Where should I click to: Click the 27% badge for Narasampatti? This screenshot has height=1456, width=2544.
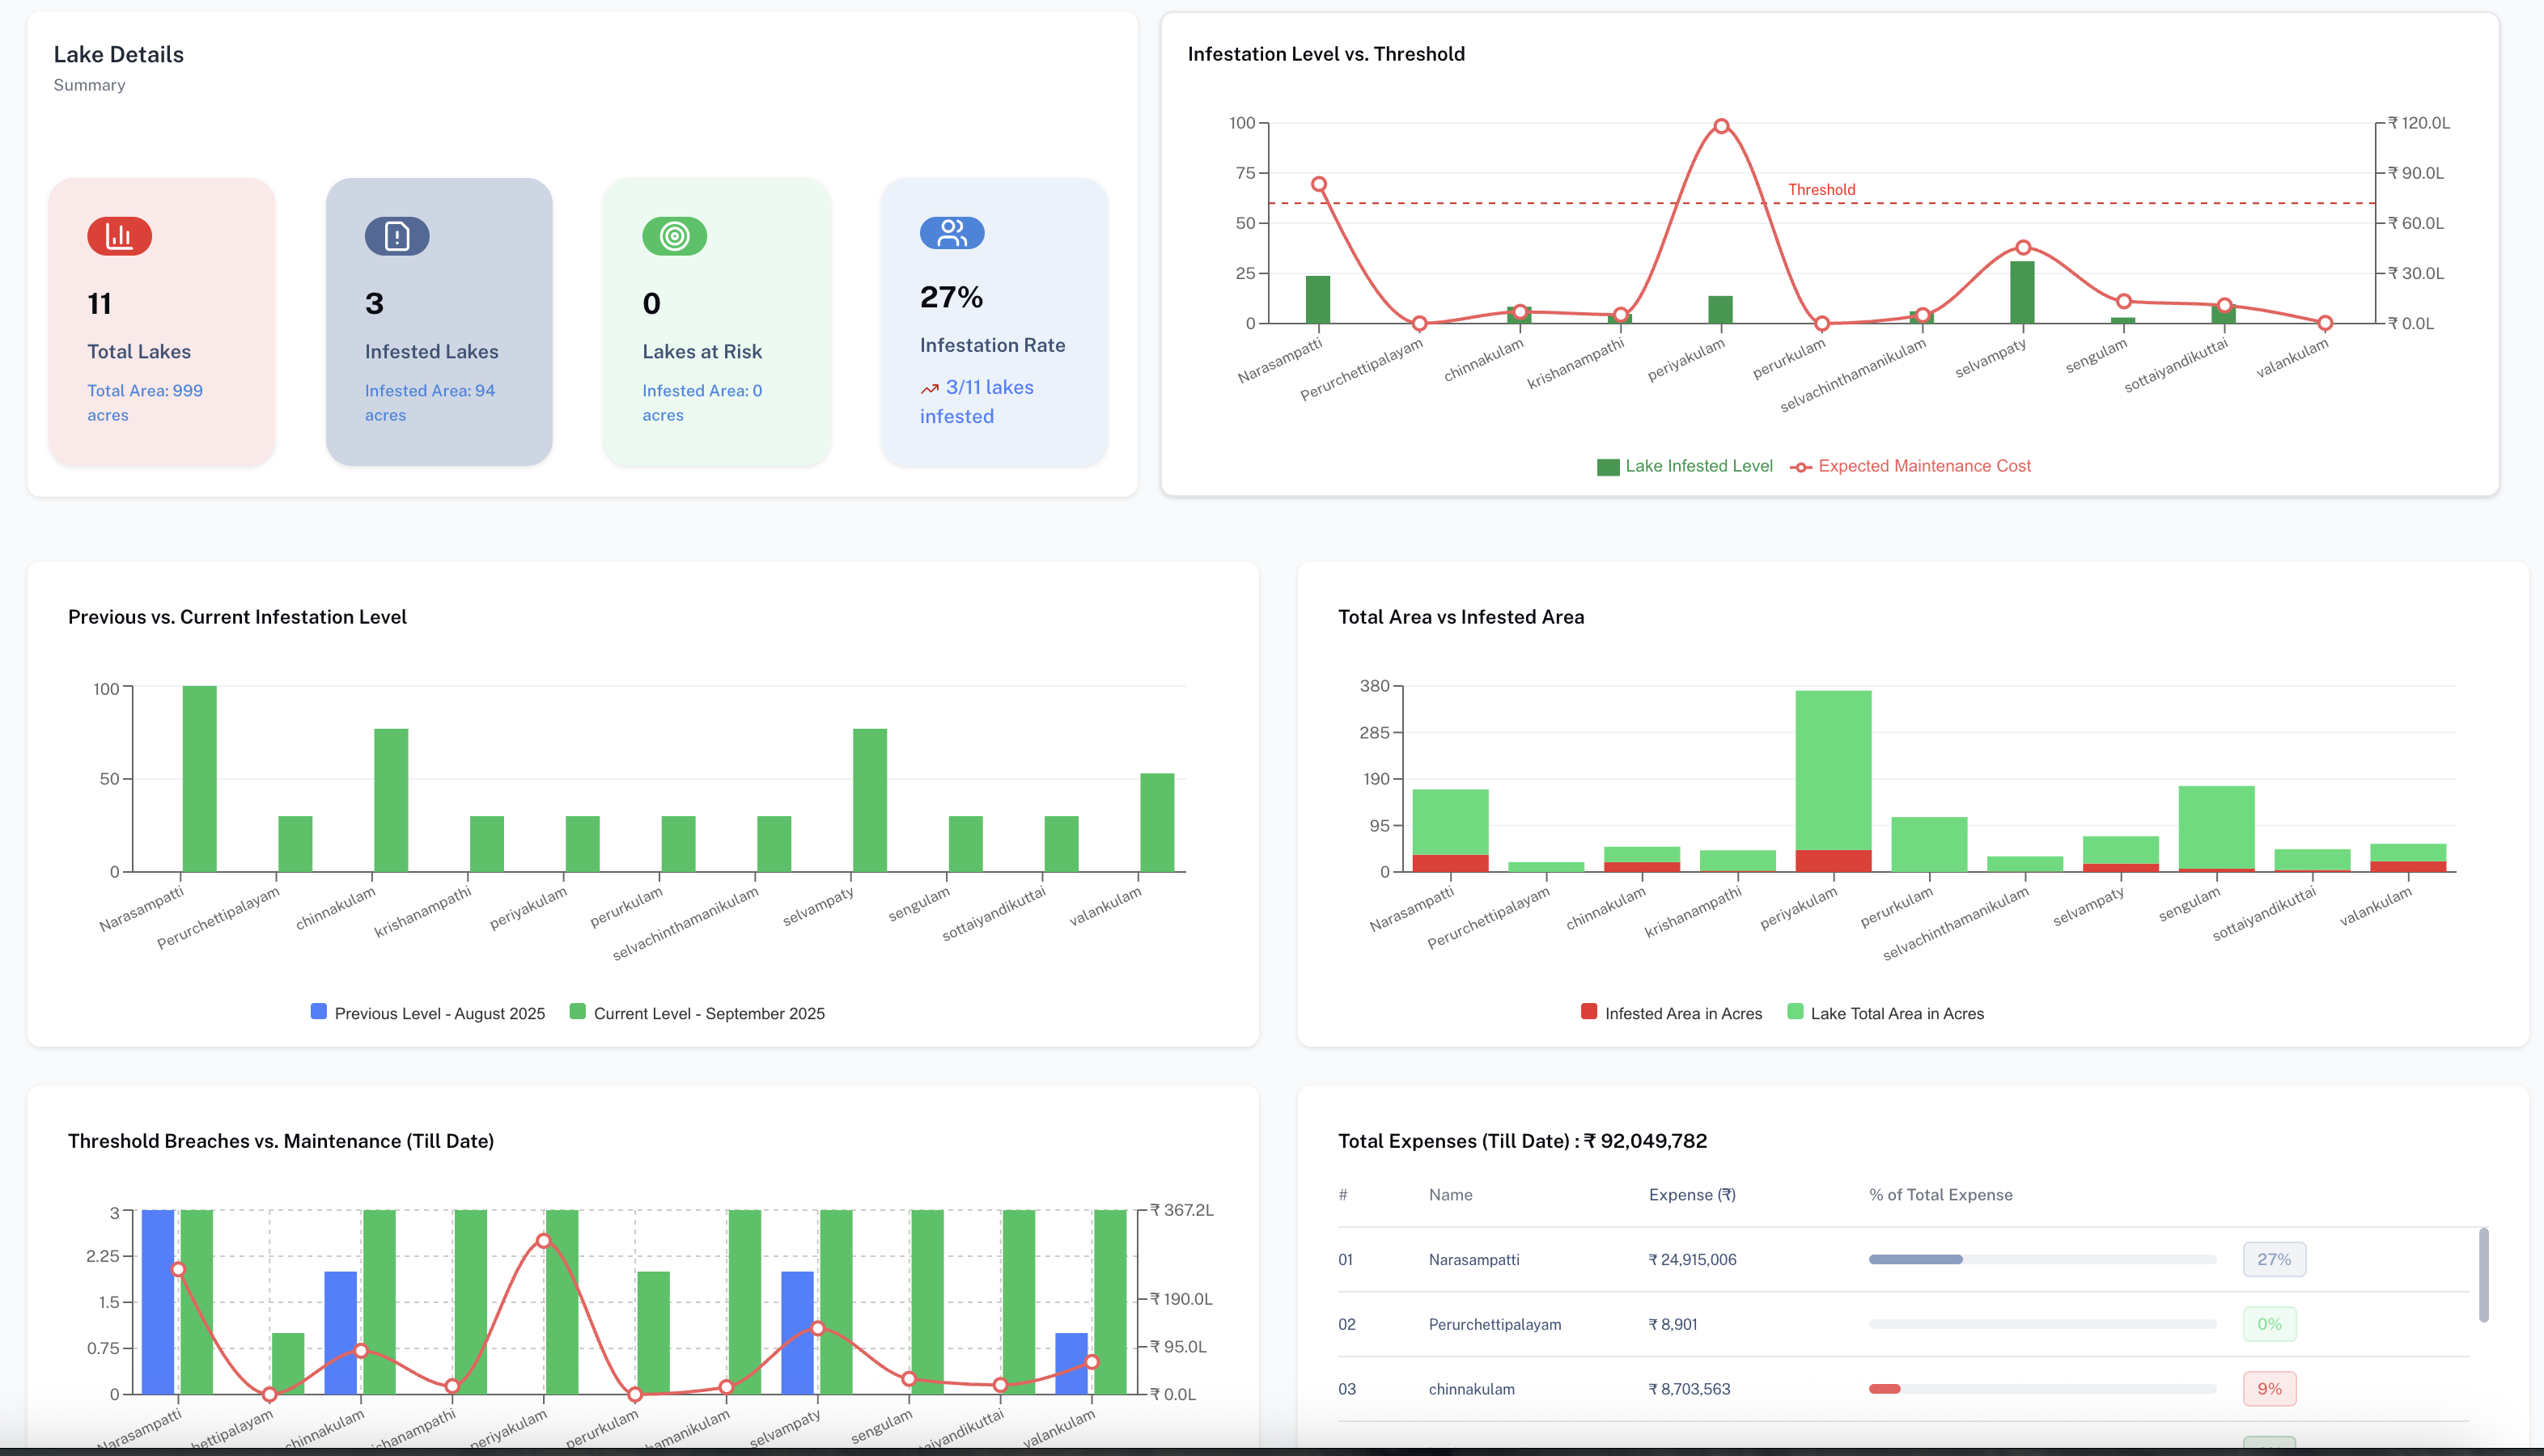click(x=2274, y=1260)
